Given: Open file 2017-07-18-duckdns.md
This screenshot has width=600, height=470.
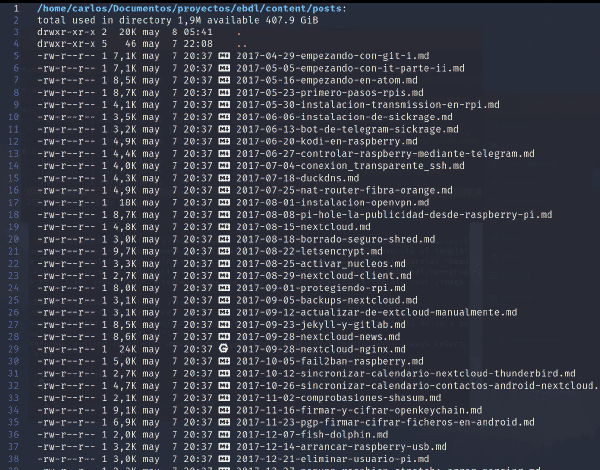Looking at the screenshot, I should pyautogui.click(x=298, y=178).
